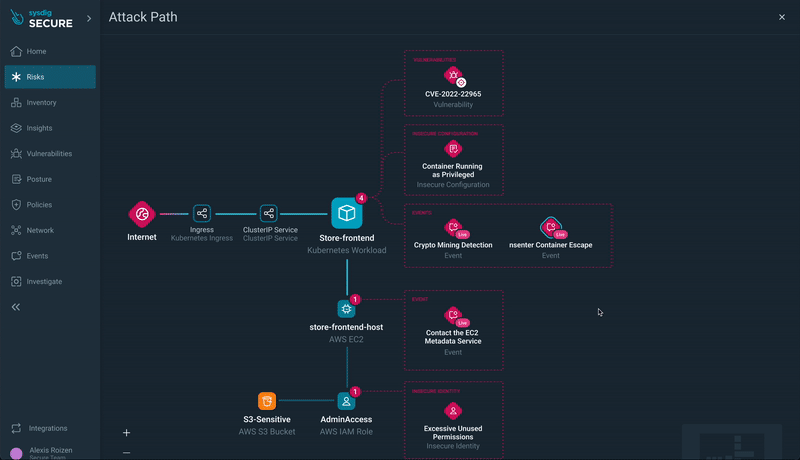The width and height of the screenshot is (800, 460).
Task: Click the badge 1 on AdminAccess
Action: [355, 392]
